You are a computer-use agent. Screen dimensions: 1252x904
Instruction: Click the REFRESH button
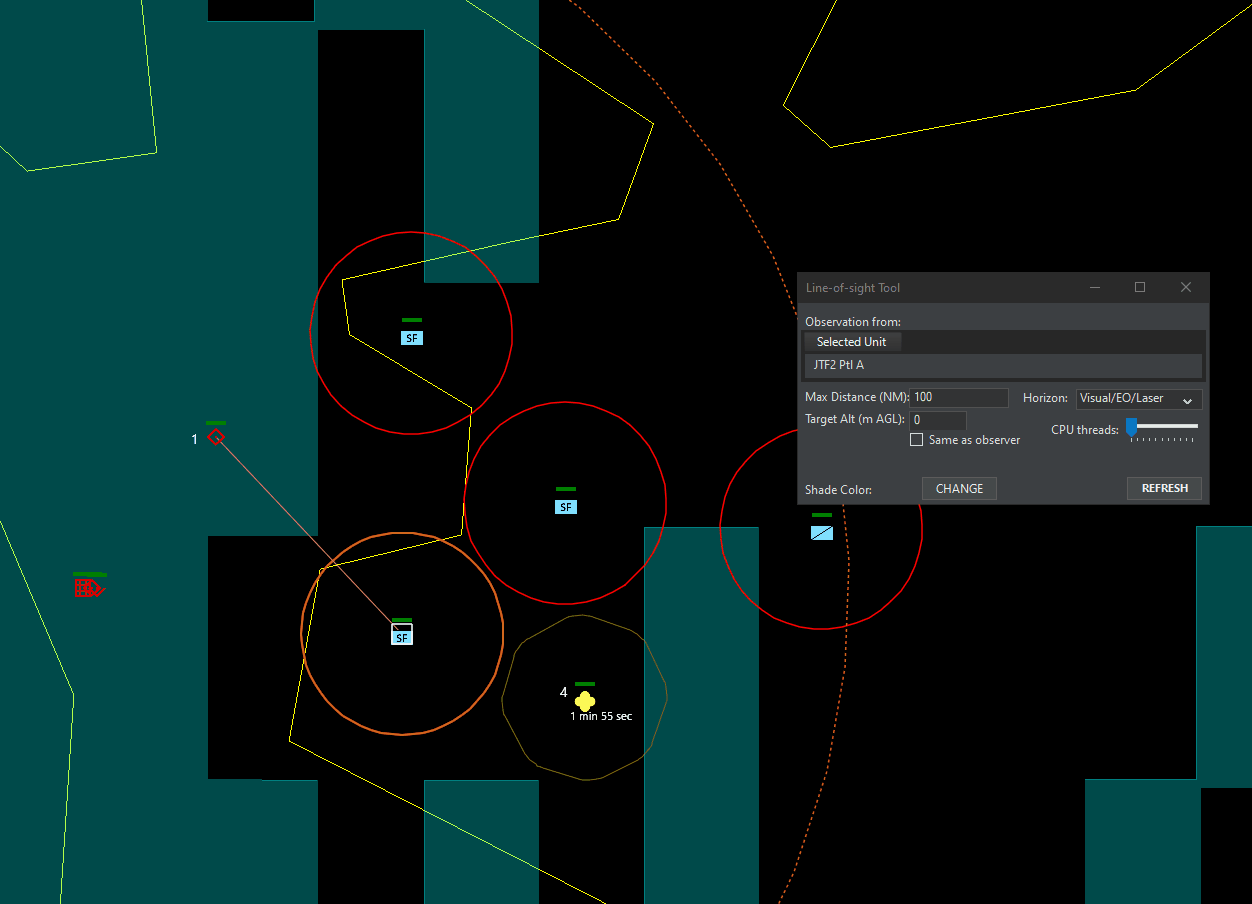(1165, 489)
